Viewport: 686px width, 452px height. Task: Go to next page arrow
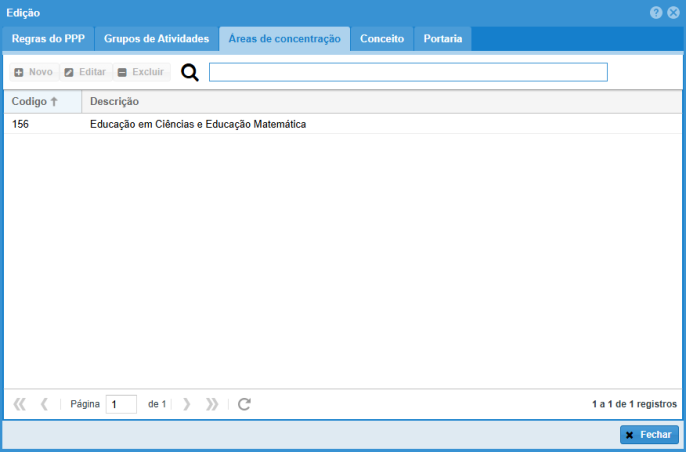187,404
